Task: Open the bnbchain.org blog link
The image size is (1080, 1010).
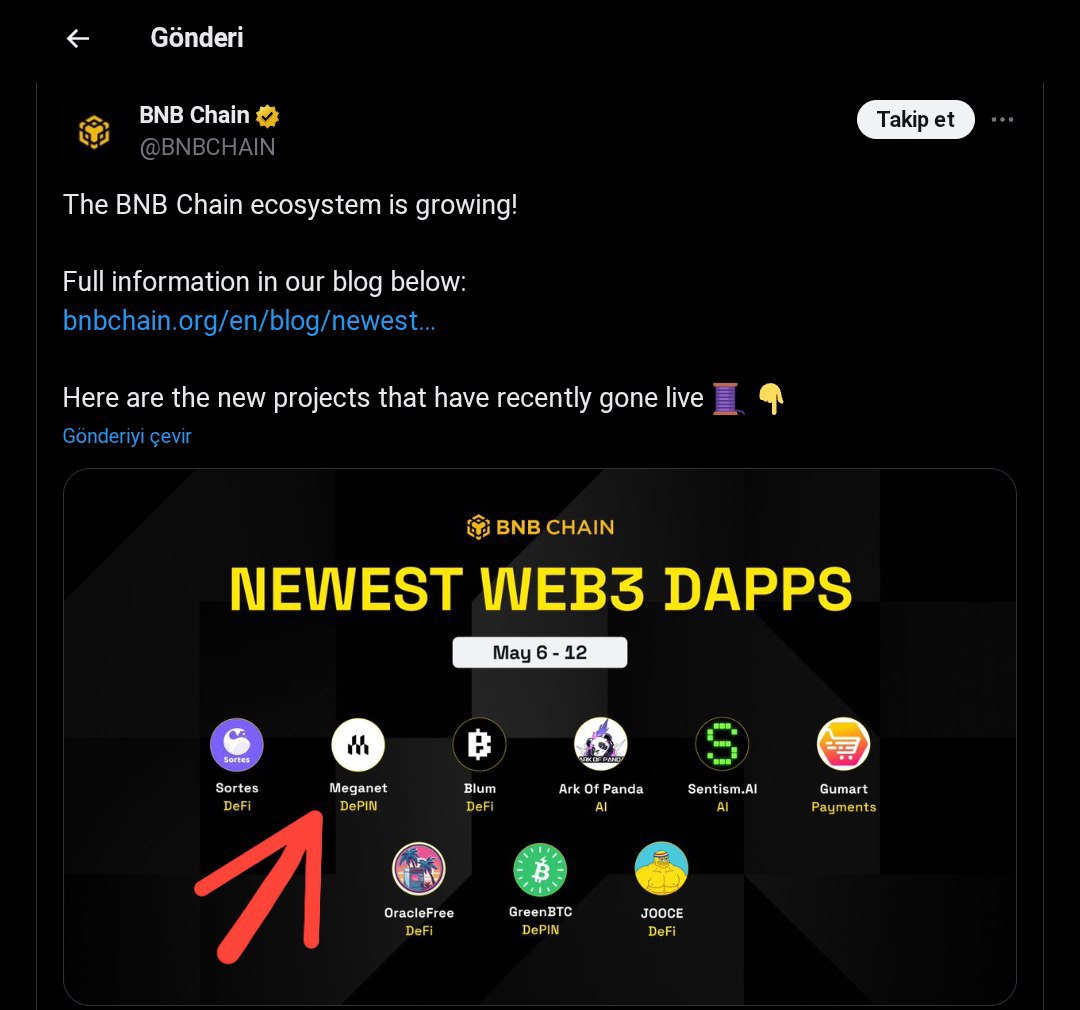Action: (249, 321)
